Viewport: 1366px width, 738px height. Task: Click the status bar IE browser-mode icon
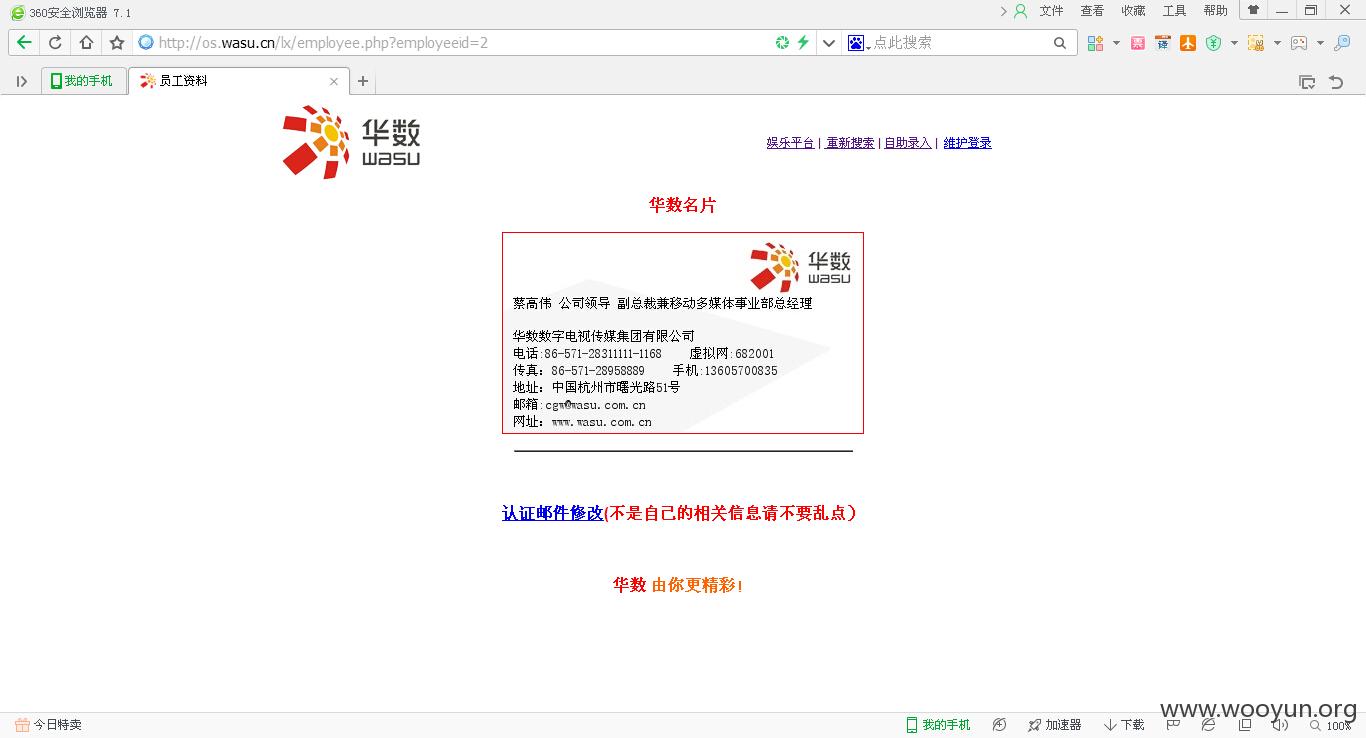click(x=1208, y=725)
